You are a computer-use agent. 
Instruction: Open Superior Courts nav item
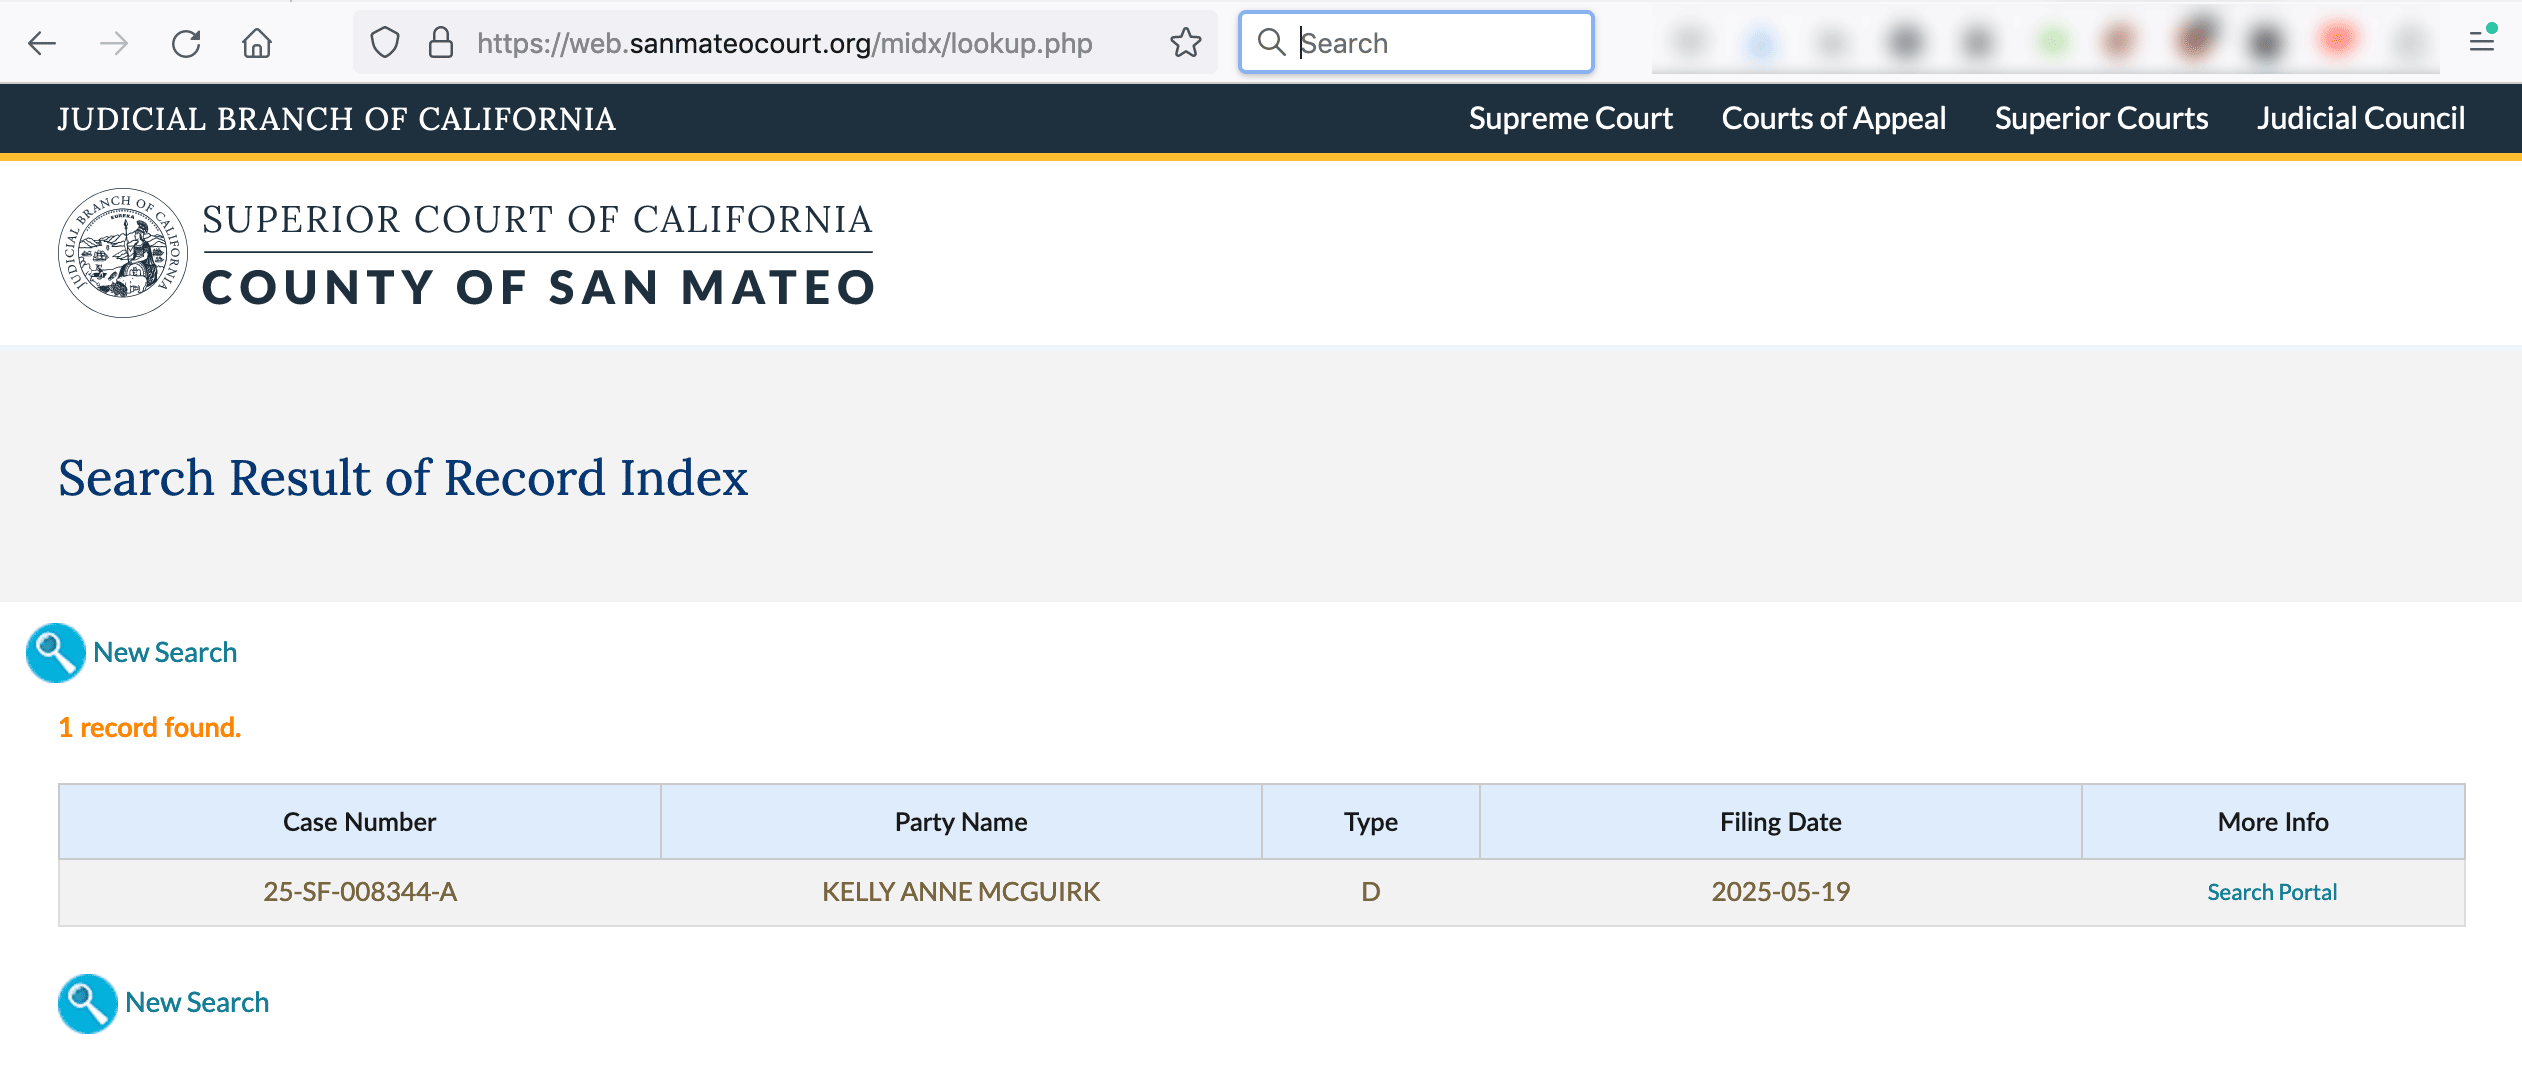pyautogui.click(x=2101, y=119)
